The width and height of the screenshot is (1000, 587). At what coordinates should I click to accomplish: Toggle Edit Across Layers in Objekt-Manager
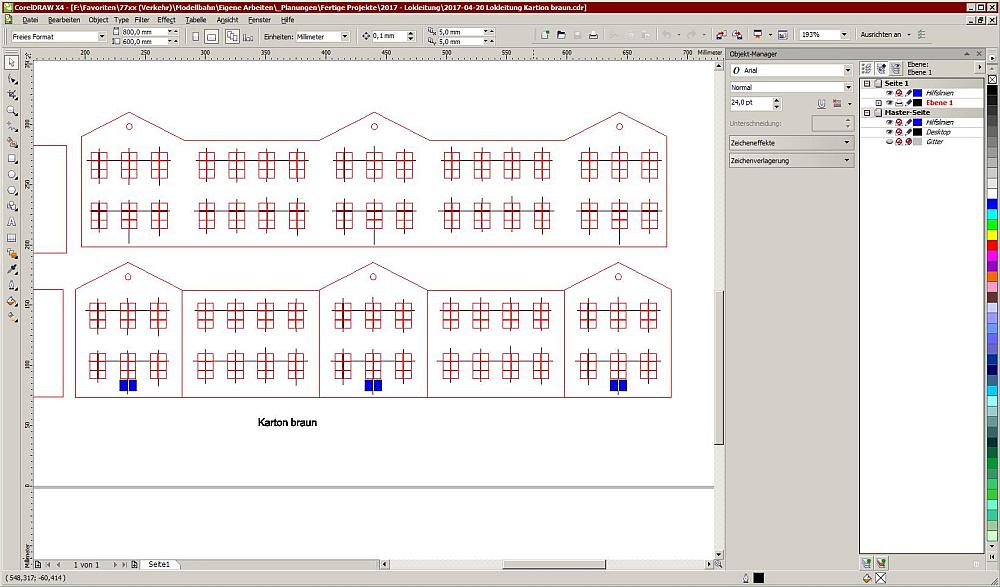[881, 68]
